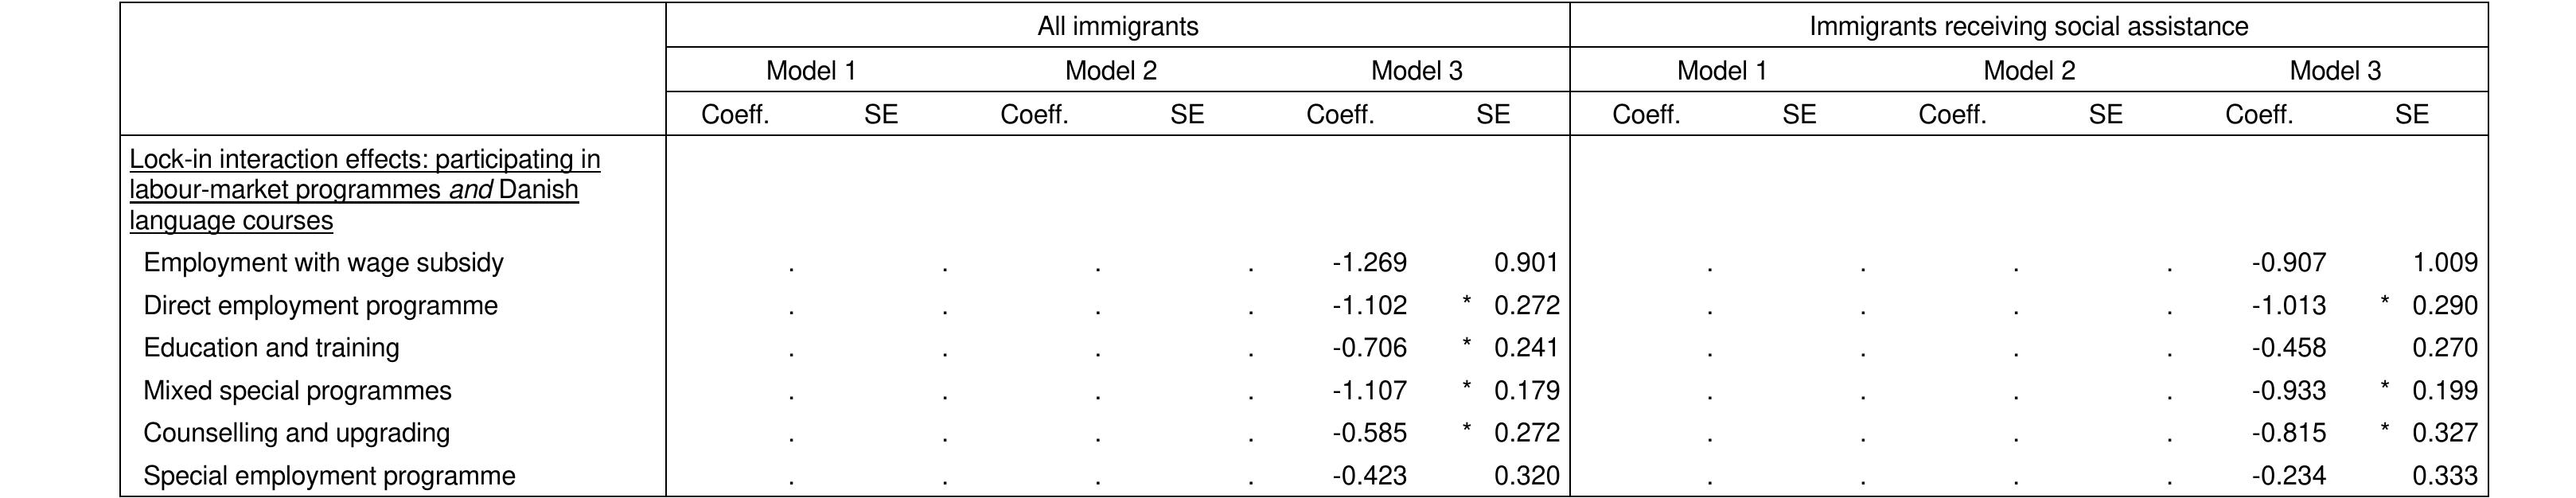Click the coefficient value -0.933
This screenshot has height=498, width=2576.
click(2288, 391)
